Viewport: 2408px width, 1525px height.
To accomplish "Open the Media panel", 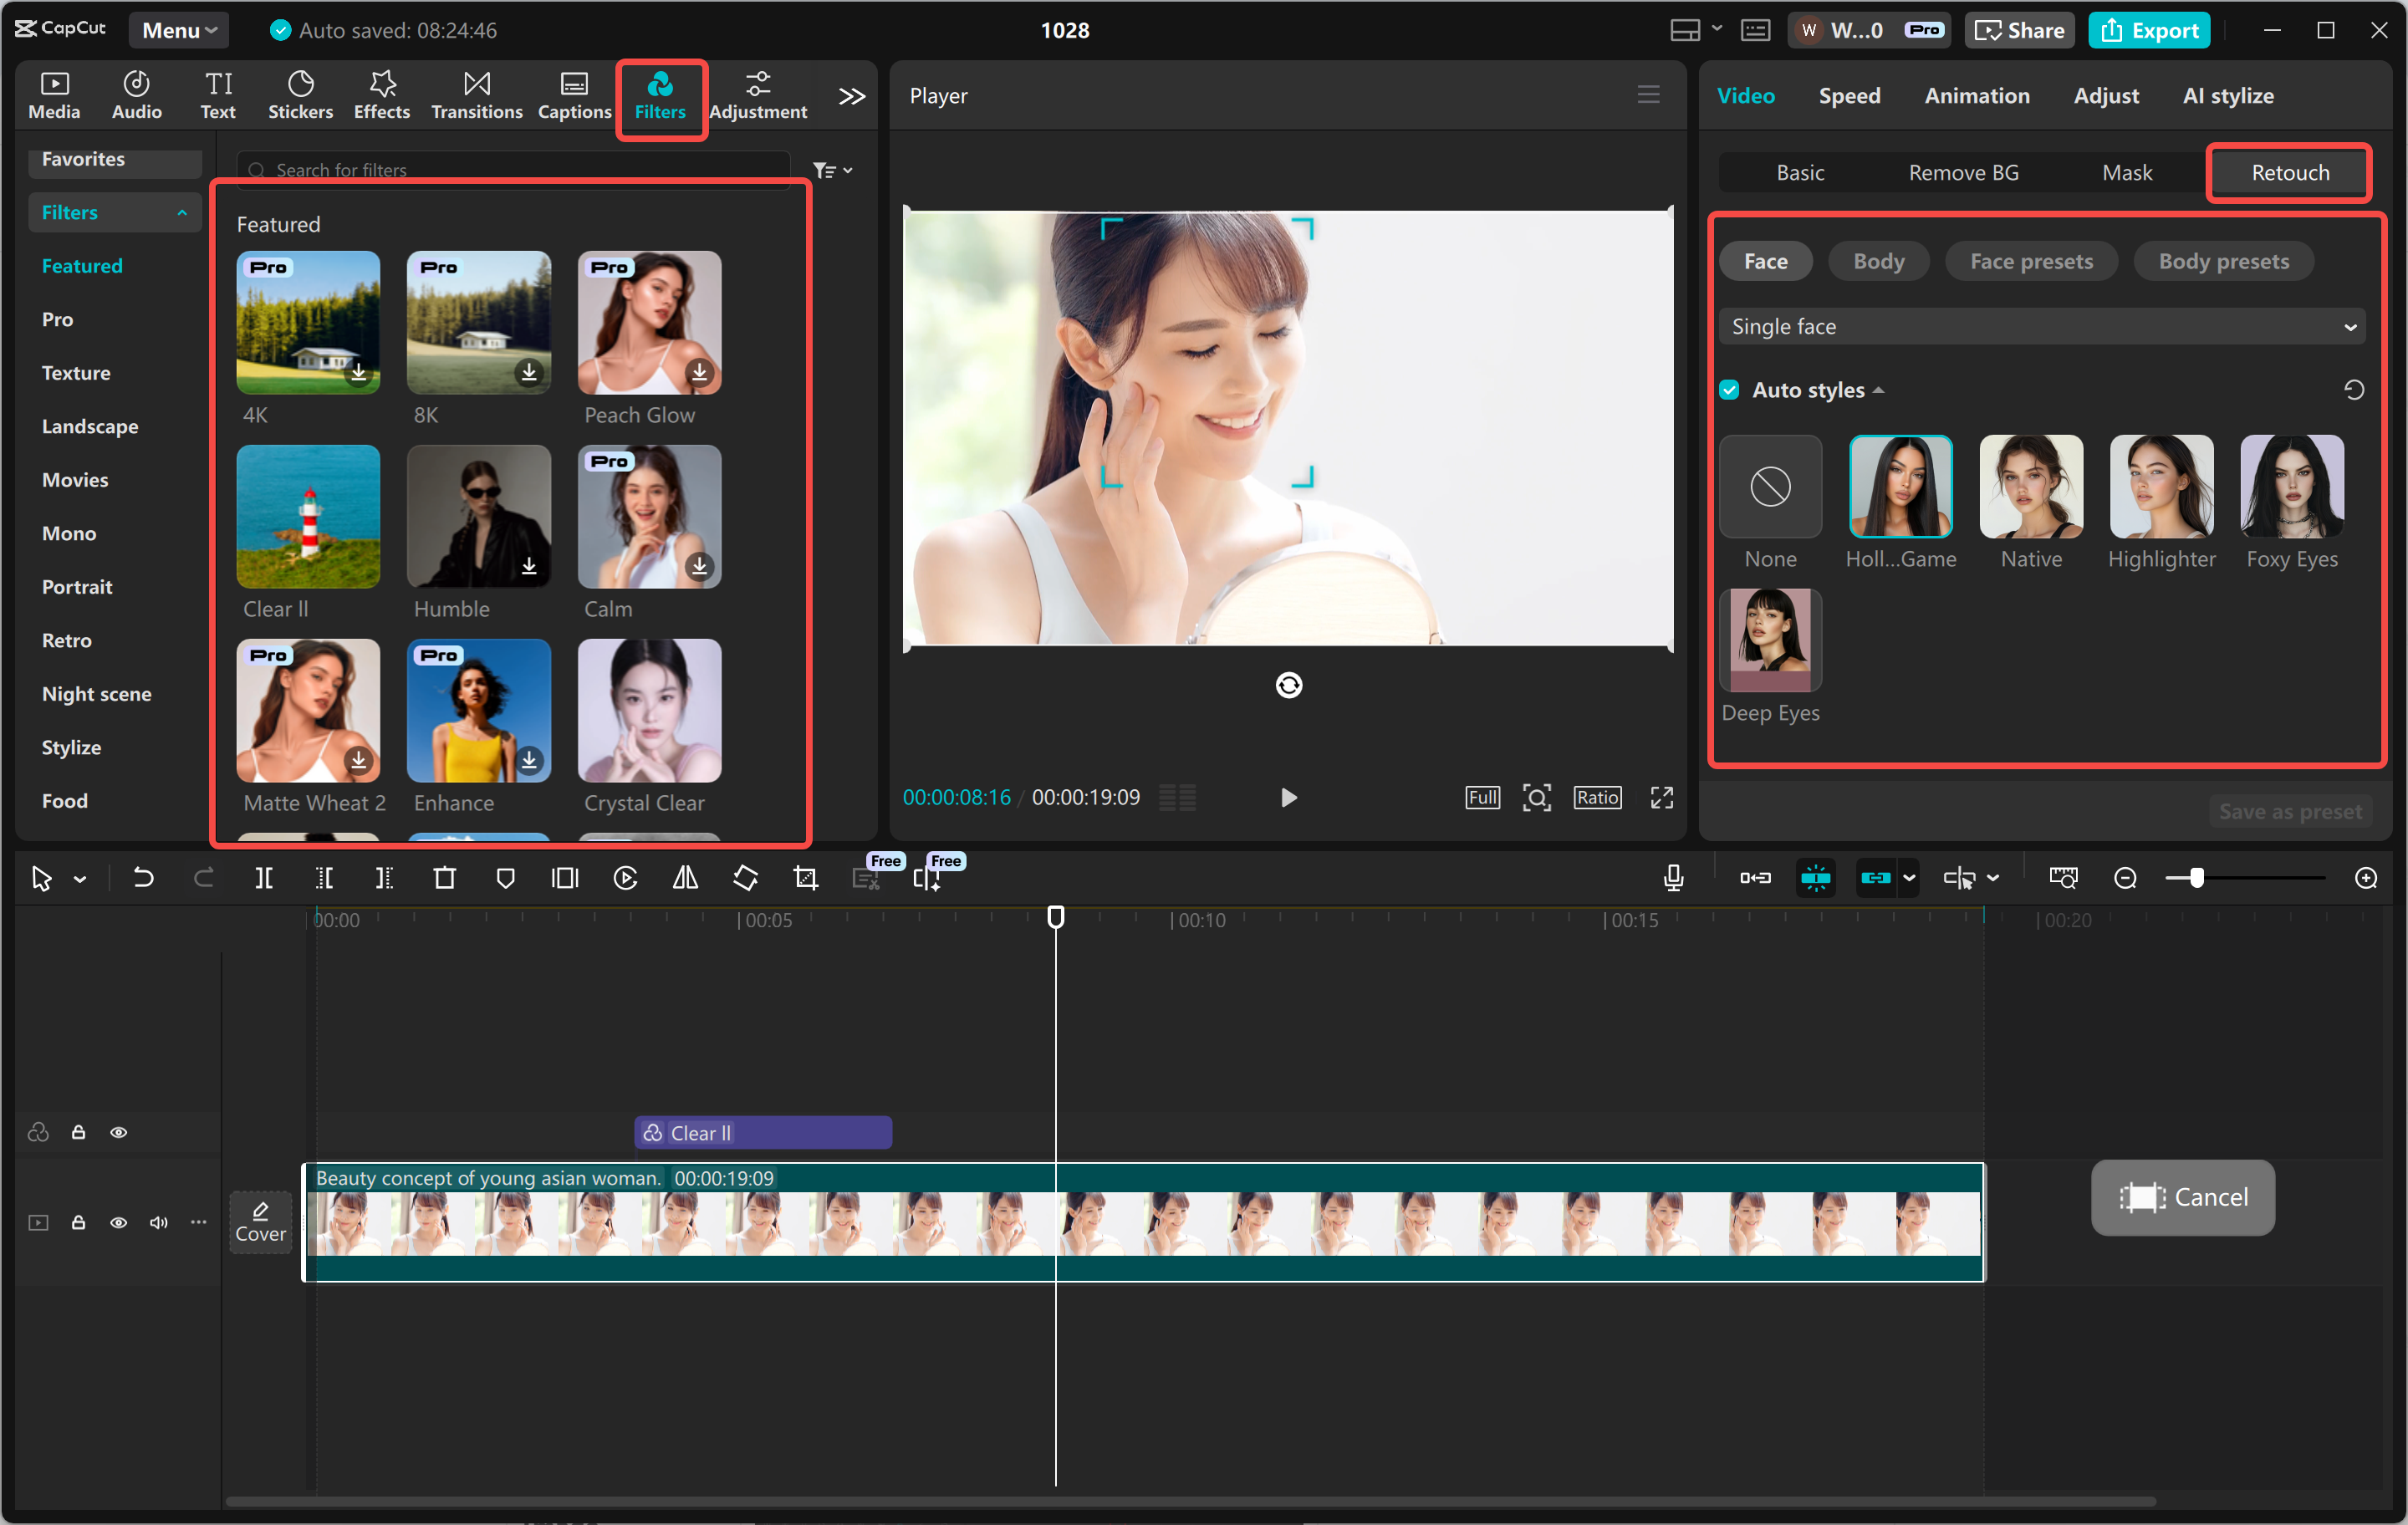I will (x=54, y=95).
